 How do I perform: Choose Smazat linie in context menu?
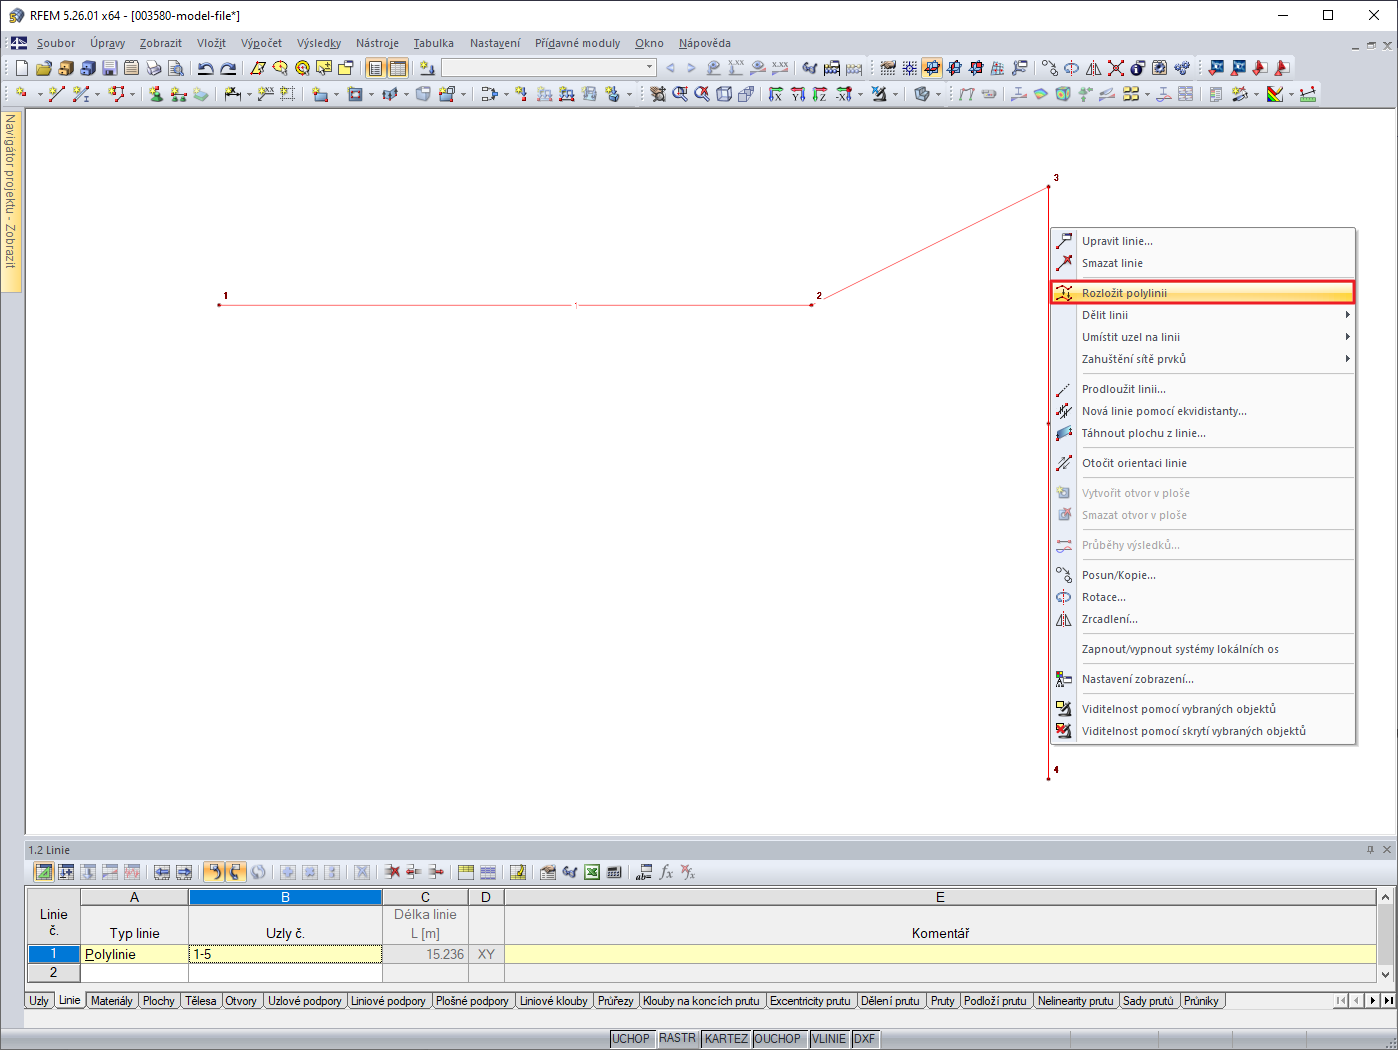[x=1202, y=263]
